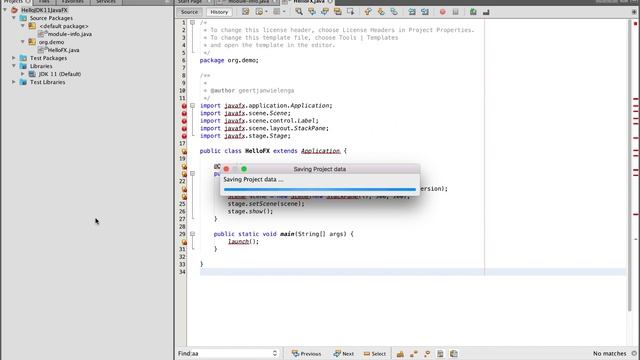Collapse the org.demo package node
640x360 pixels.
23,42
